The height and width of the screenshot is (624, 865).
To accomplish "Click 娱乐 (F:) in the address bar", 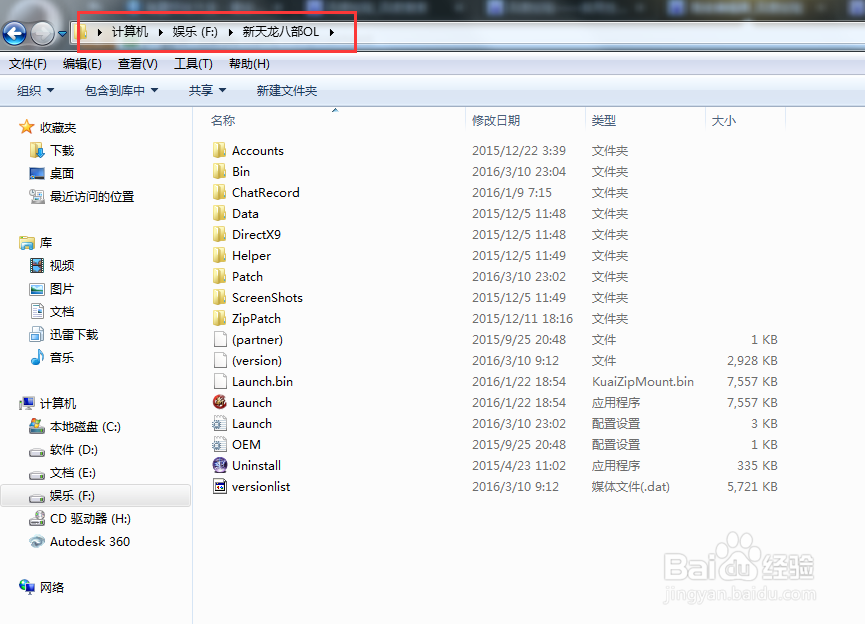I will [195, 32].
